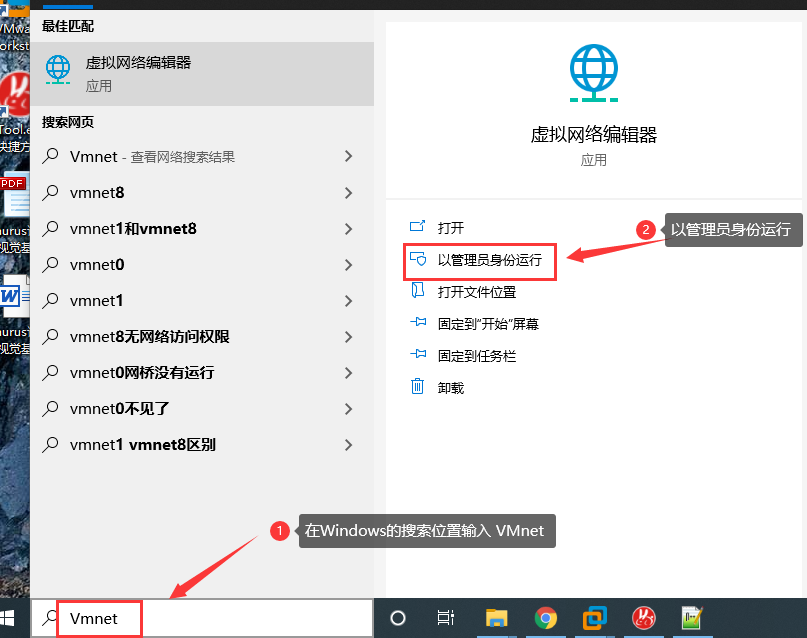
Task: Open the green notepad app on taskbar
Action: [692, 618]
